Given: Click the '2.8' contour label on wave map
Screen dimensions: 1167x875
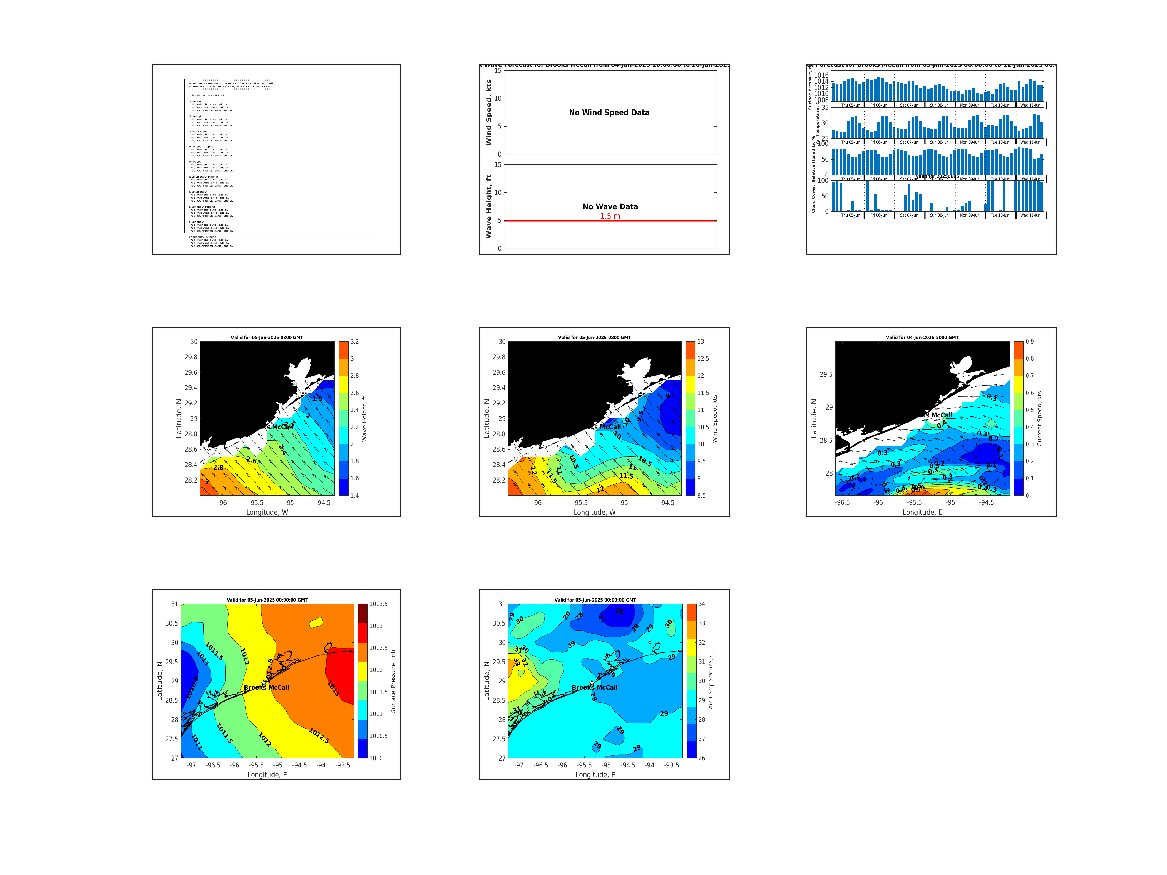Looking at the screenshot, I should (x=218, y=467).
